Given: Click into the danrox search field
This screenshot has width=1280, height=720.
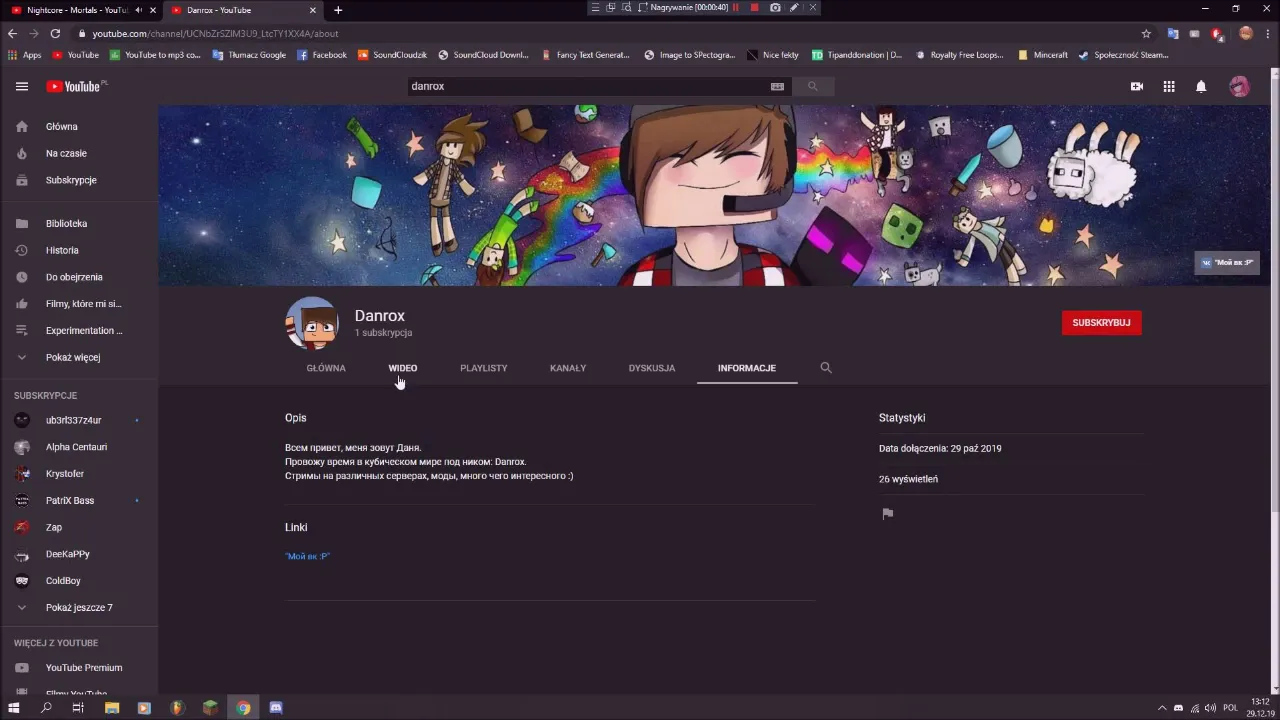Looking at the screenshot, I should click(585, 86).
